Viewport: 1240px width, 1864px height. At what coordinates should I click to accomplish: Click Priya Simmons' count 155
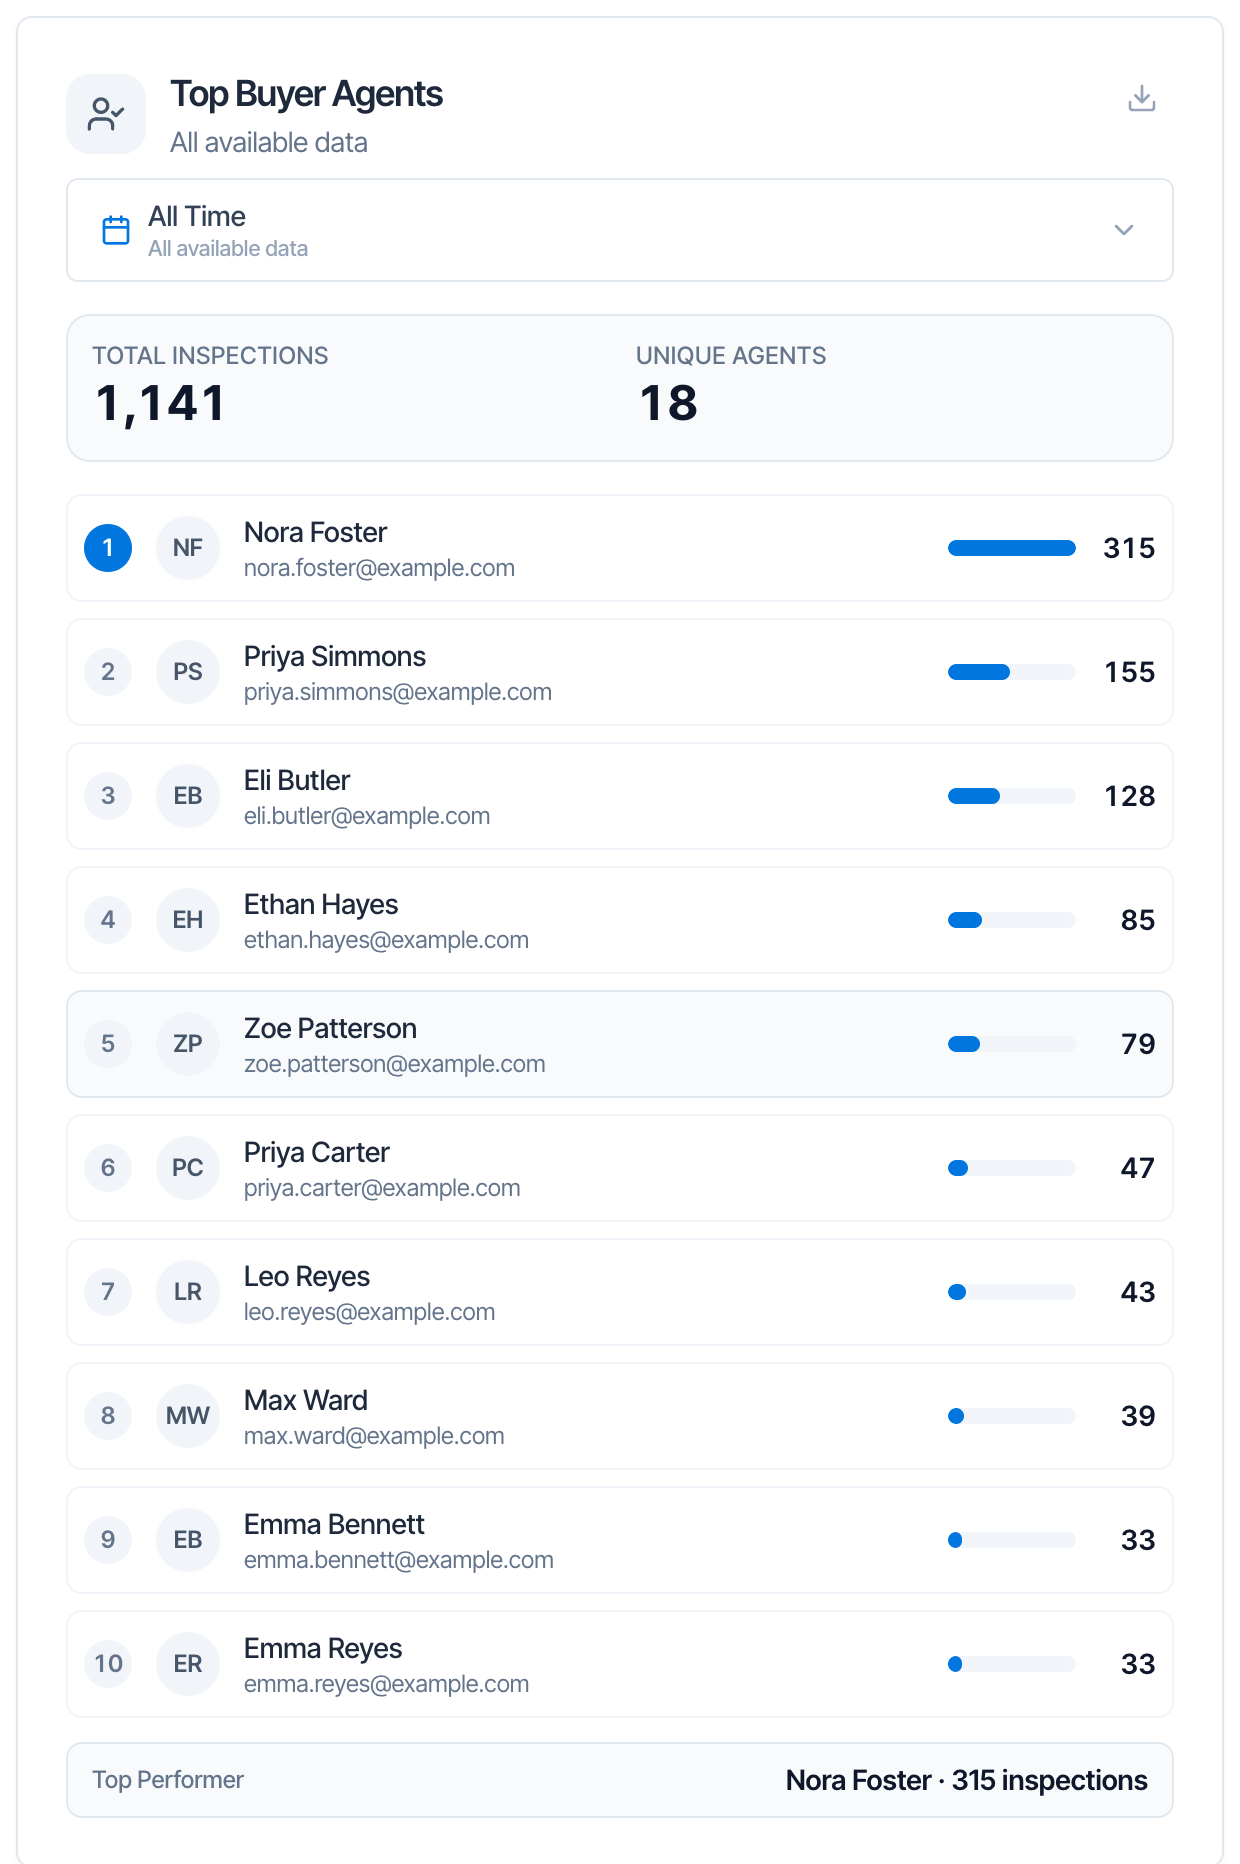coord(1130,672)
